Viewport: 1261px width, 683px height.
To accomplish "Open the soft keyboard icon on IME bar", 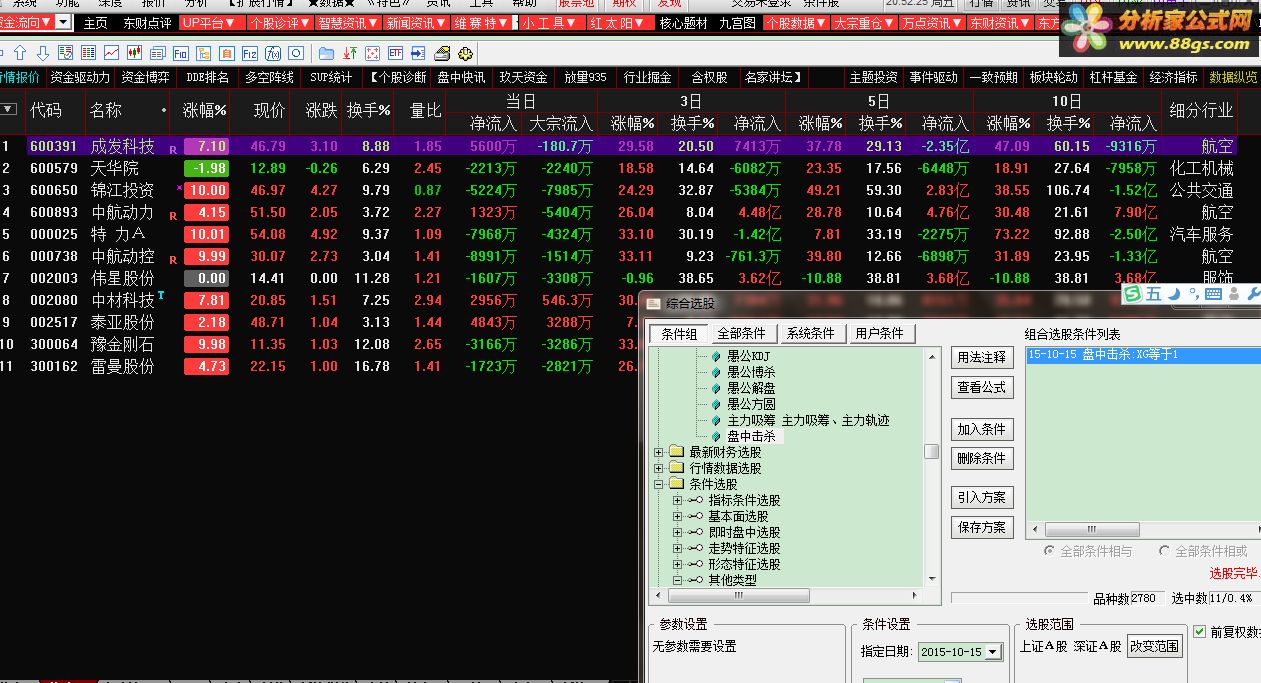I will click(x=1214, y=294).
